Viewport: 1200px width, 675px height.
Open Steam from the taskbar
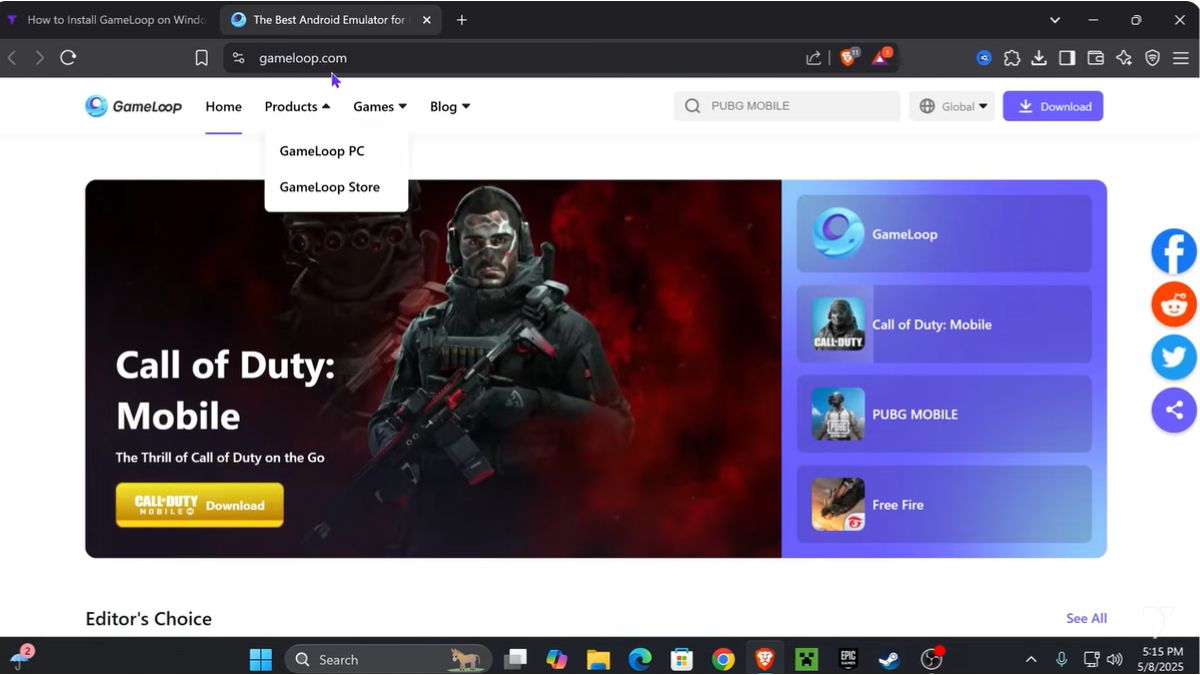coord(888,659)
